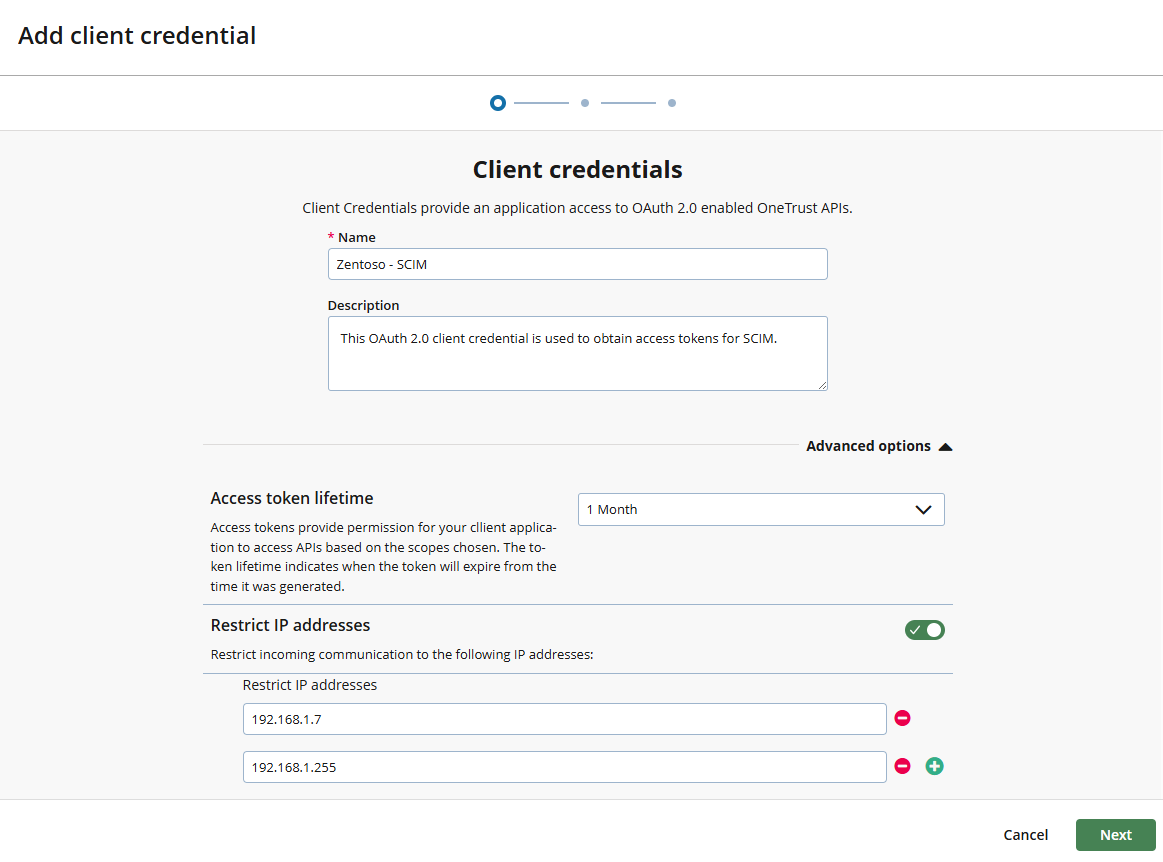Disable the Restrict IP addresses toggle
1163x862 pixels.
[x=924, y=630]
